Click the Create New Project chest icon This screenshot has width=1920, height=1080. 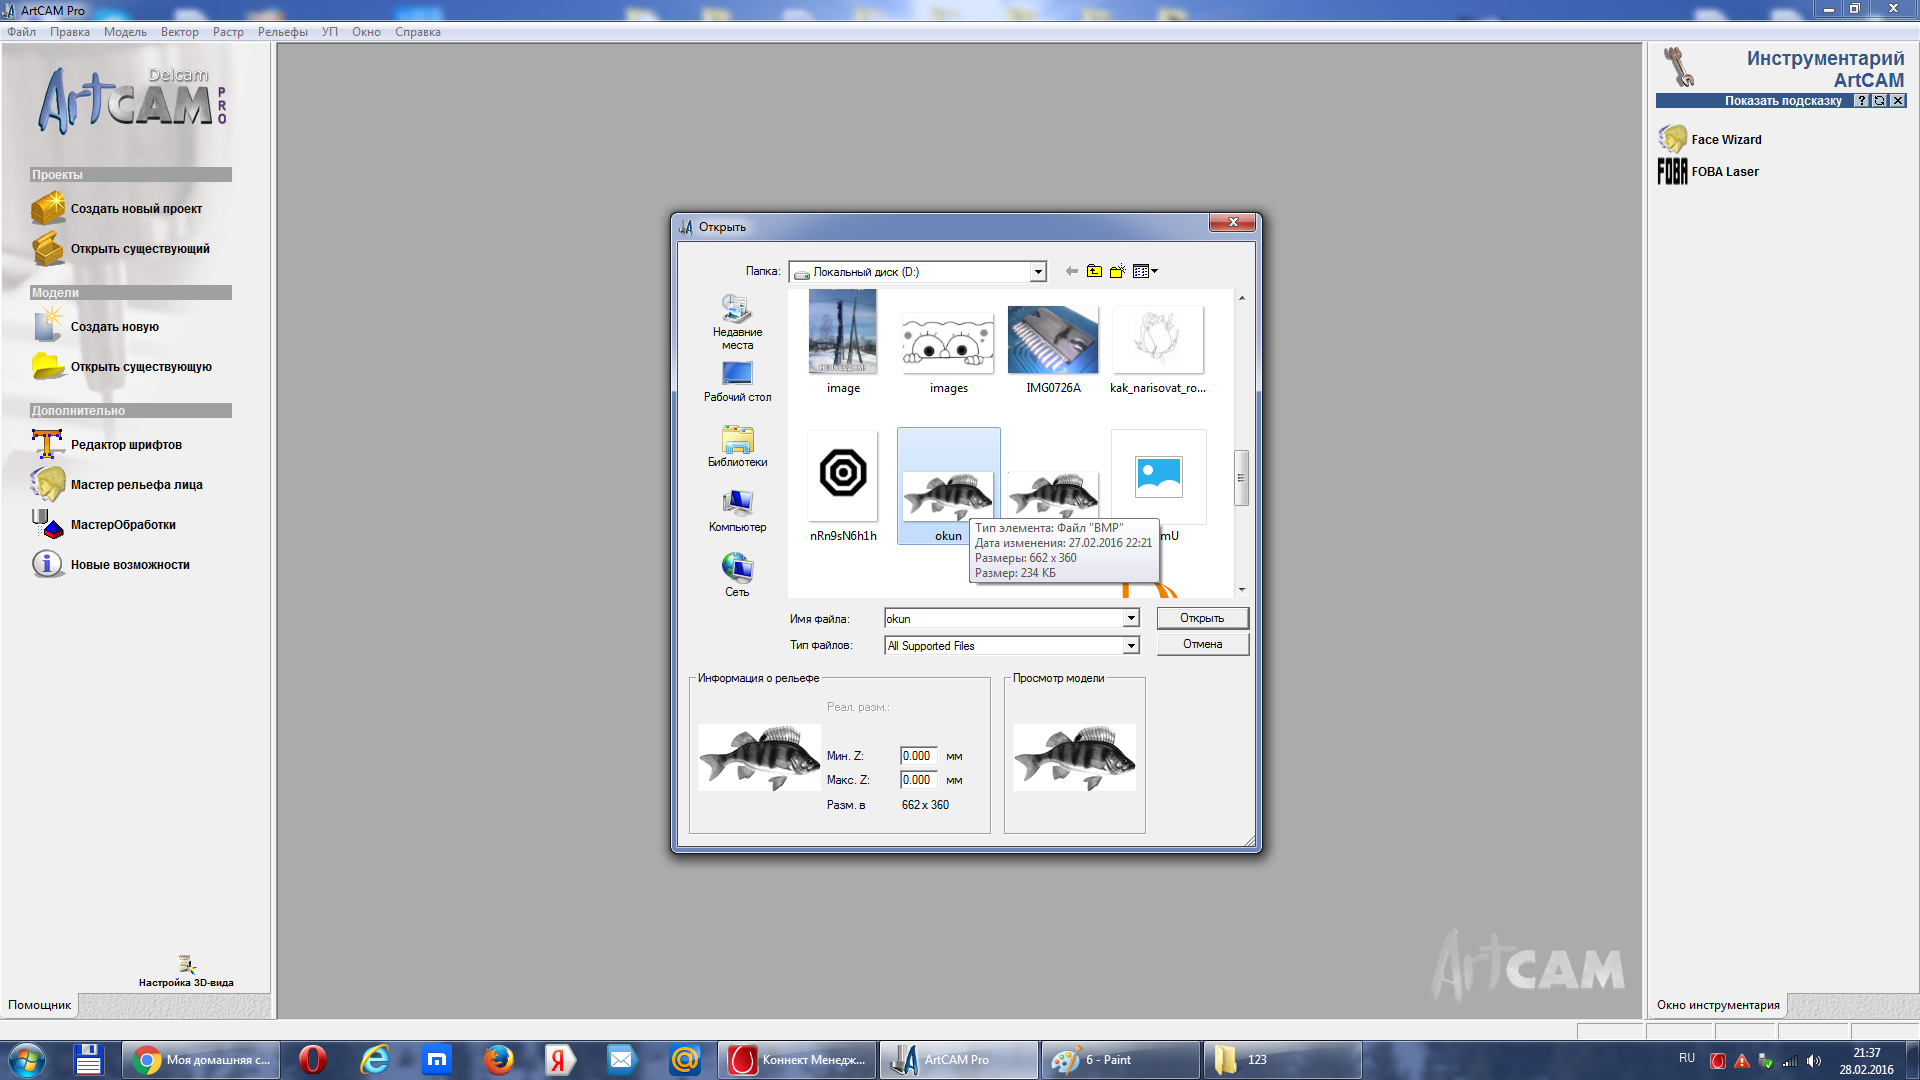(x=48, y=209)
